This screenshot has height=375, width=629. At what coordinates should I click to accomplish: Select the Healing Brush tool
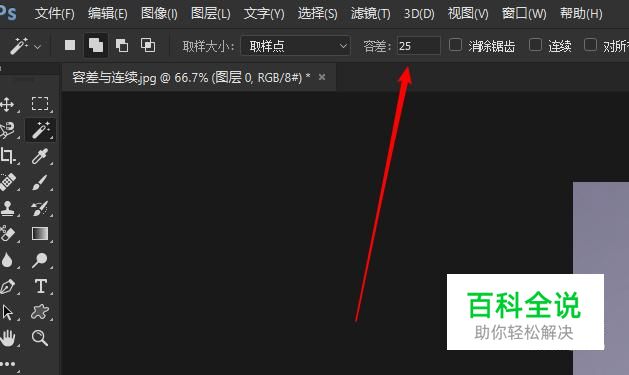coord(7,182)
